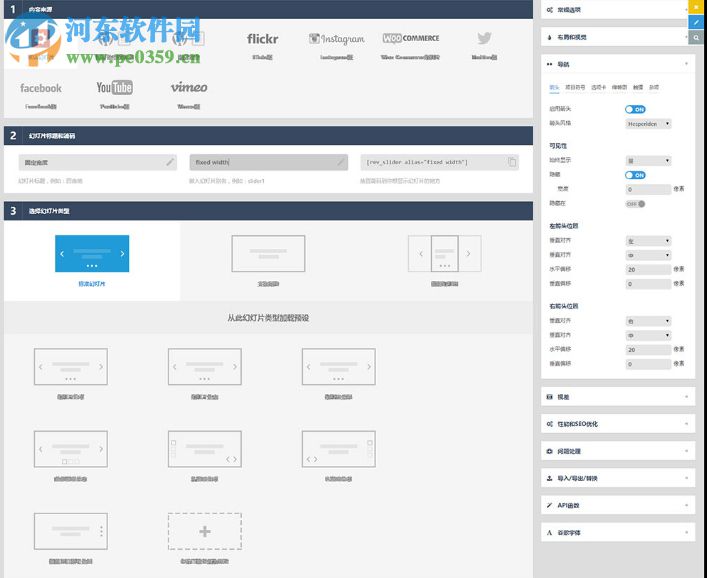Expand the 视差 parallax panel
The image size is (707, 578).
[618, 397]
